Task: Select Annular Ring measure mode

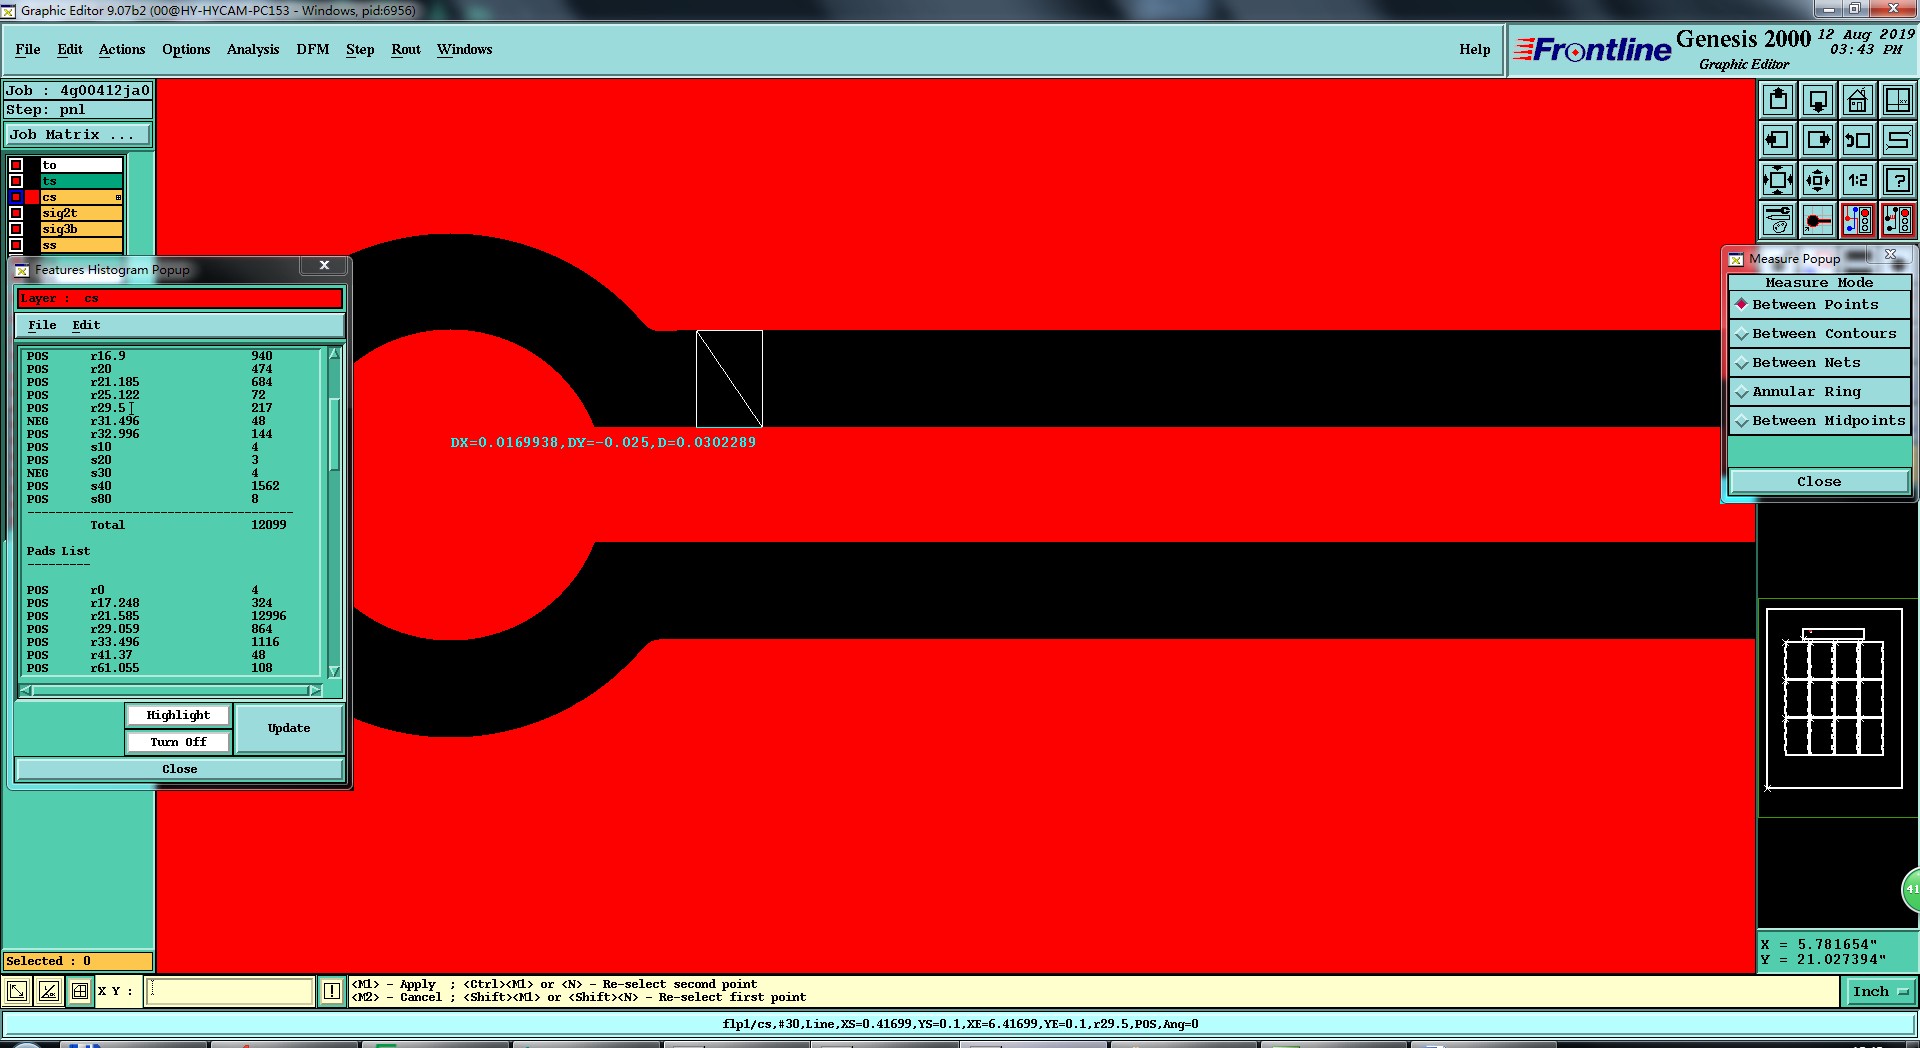Action: coord(1819,392)
